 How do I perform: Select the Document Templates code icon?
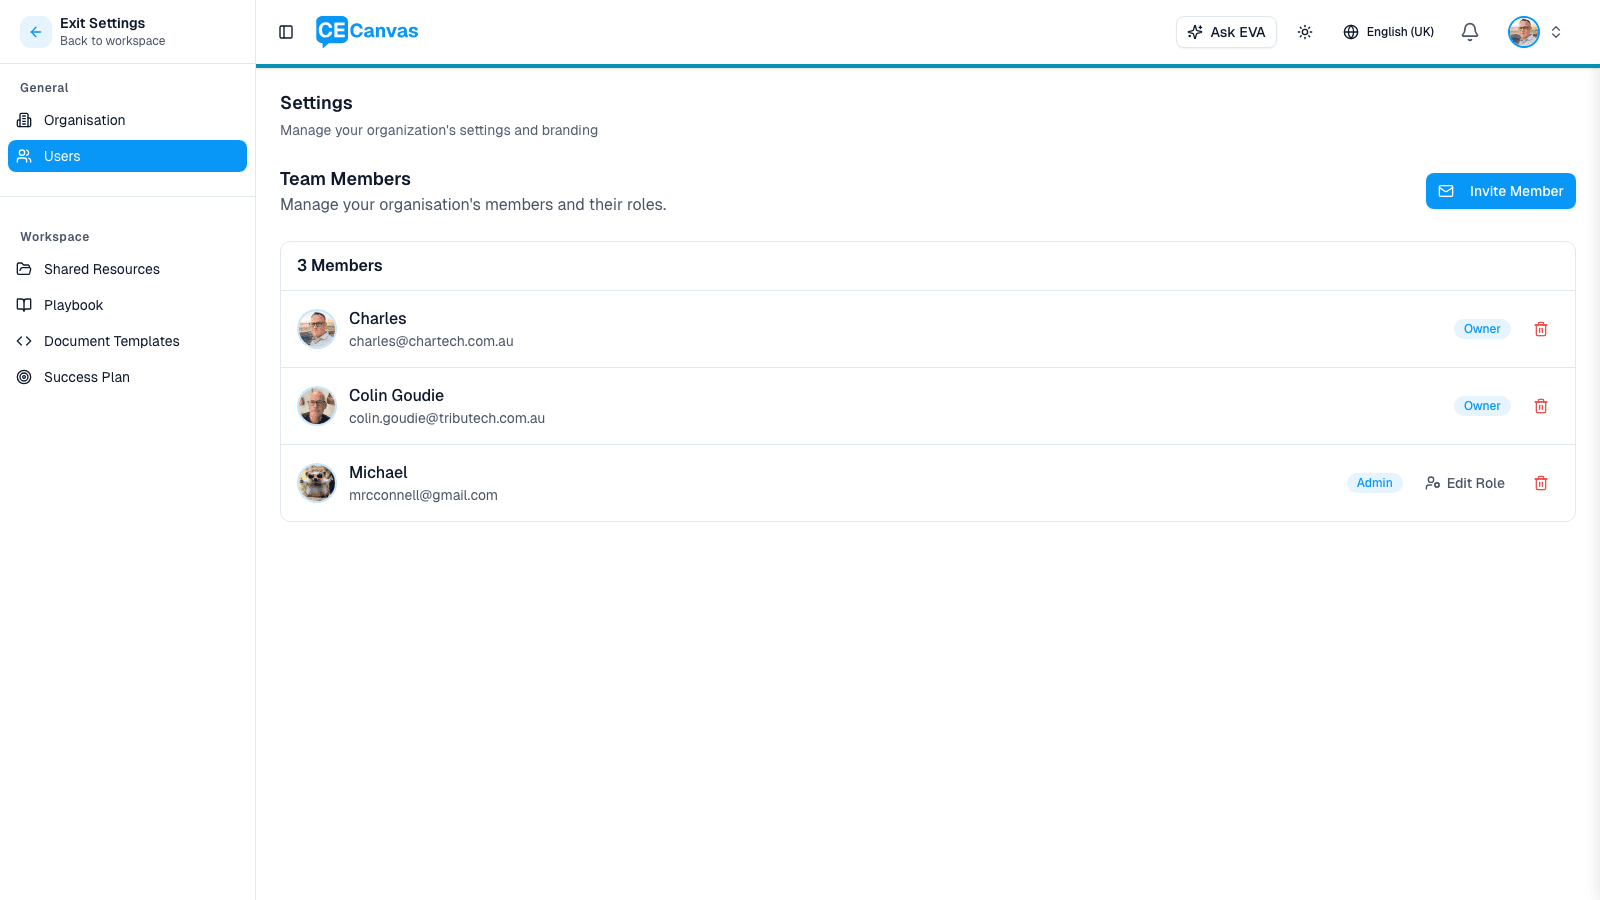click(x=24, y=341)
